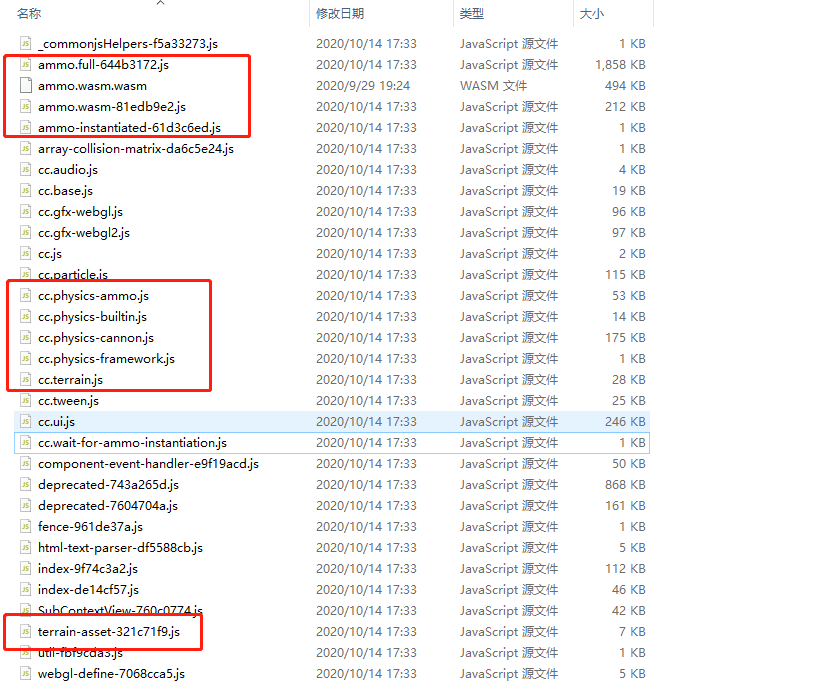Select the file html-text-parser-df5588cb.js
Screen dimensions: 835x700
pyautogui.click(x=120, y=548)
